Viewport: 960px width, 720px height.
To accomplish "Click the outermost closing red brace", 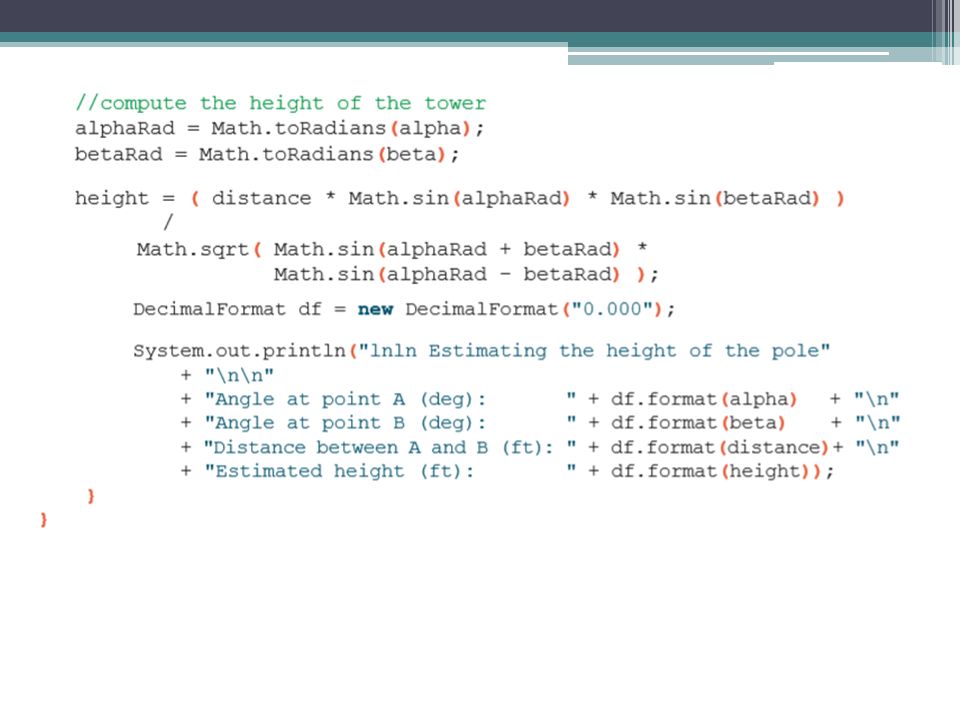I will [x=43, y=520].
